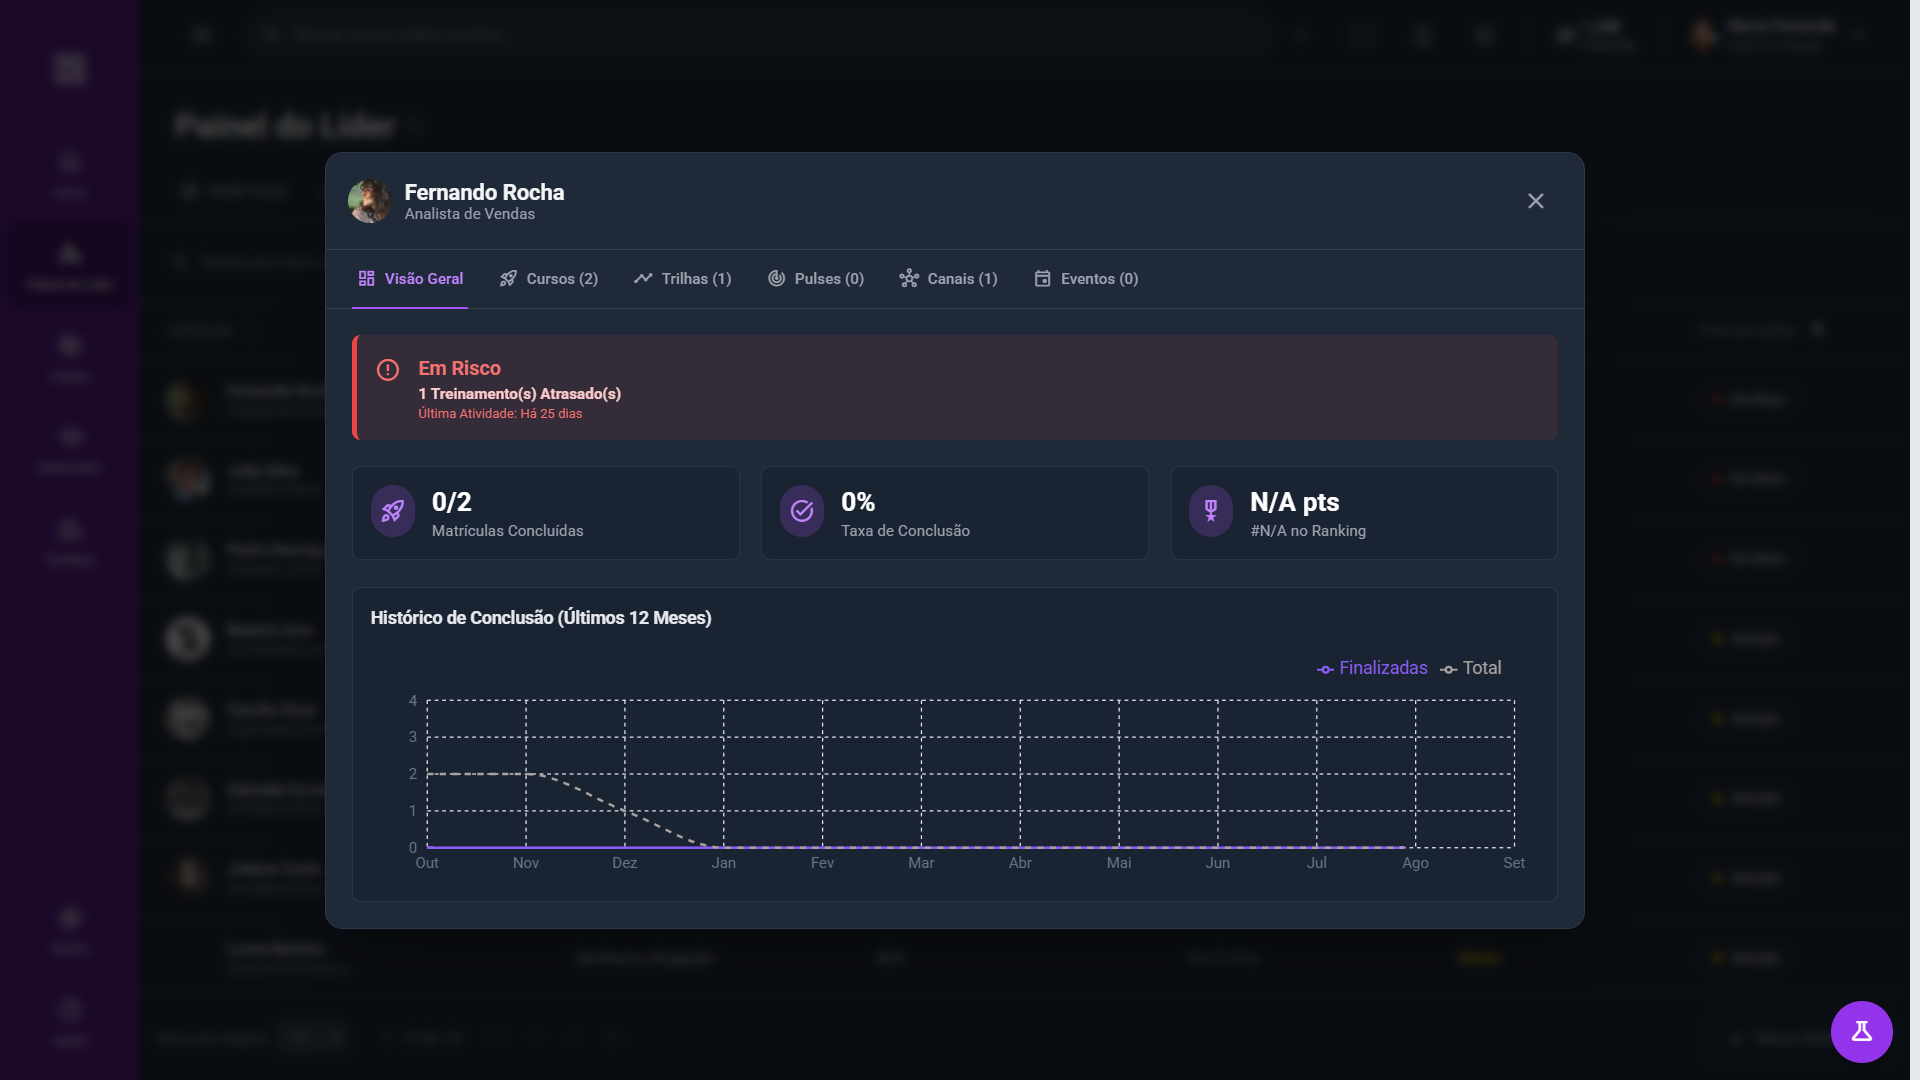
Task: Open the Canais (1) tab
Action: point(949,279)
